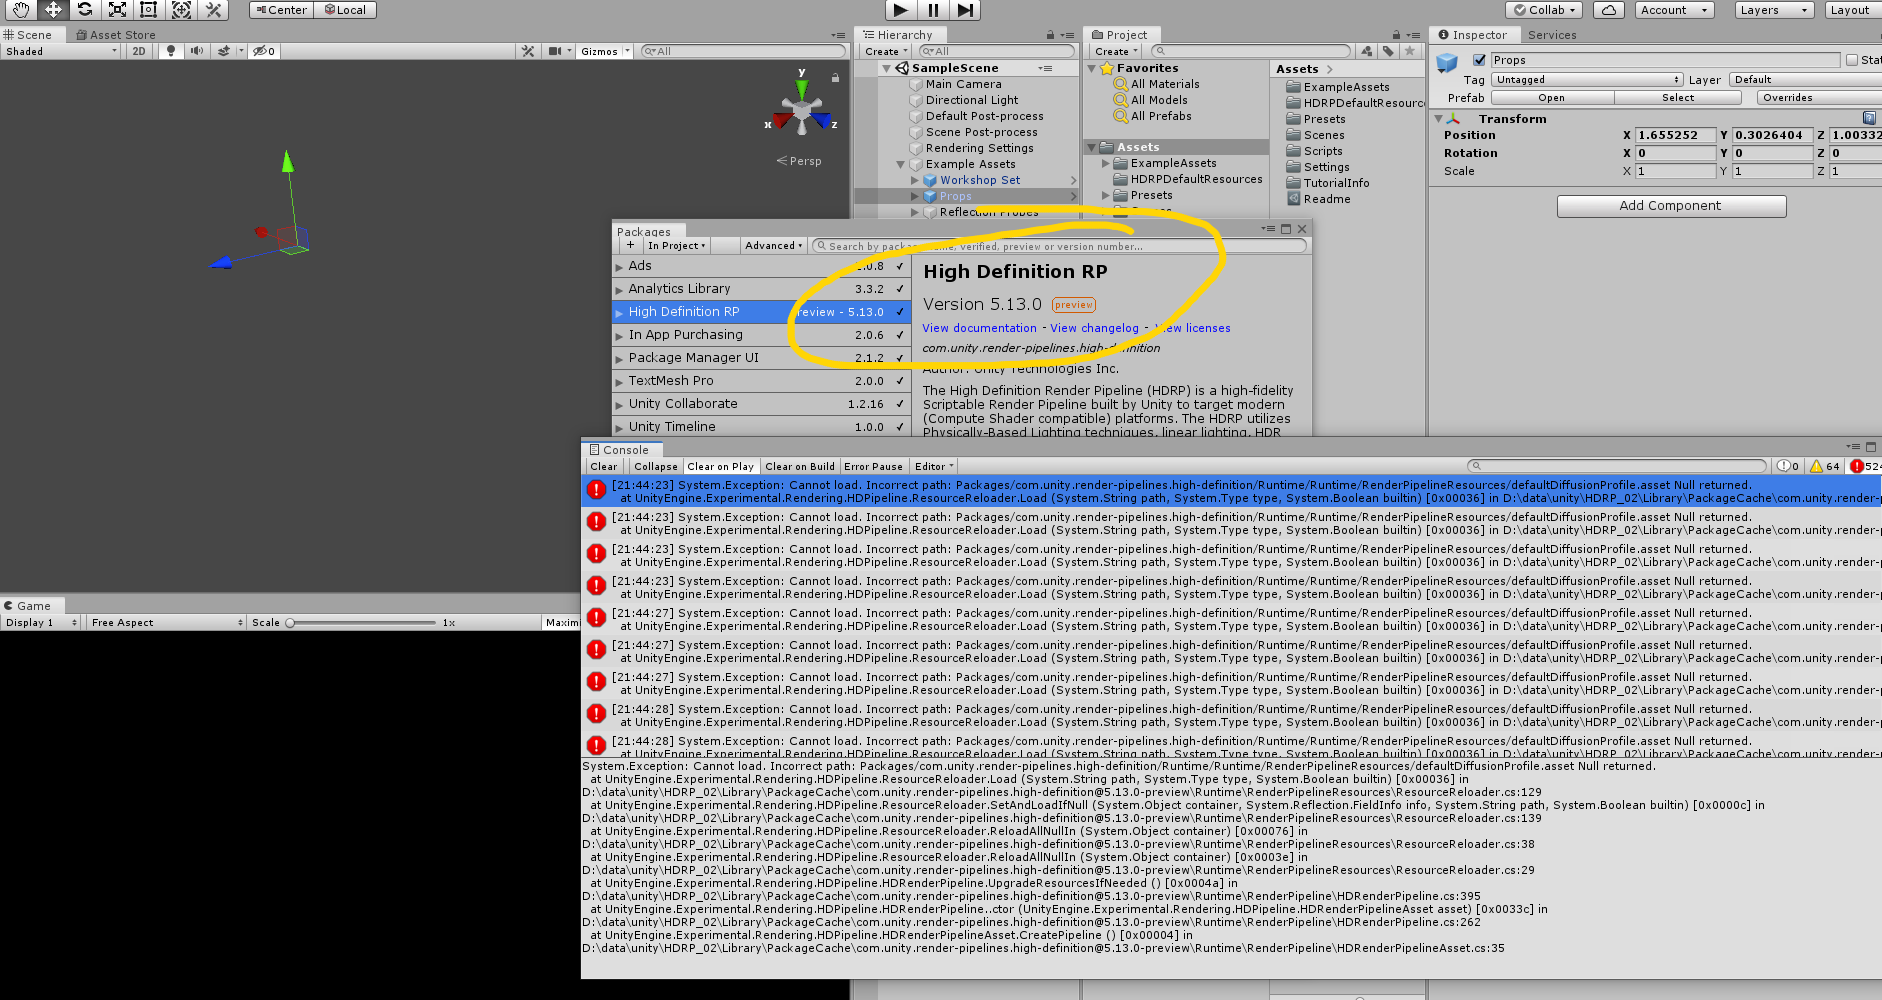
Task: Open the View documentation link
Action: (979, 328)
